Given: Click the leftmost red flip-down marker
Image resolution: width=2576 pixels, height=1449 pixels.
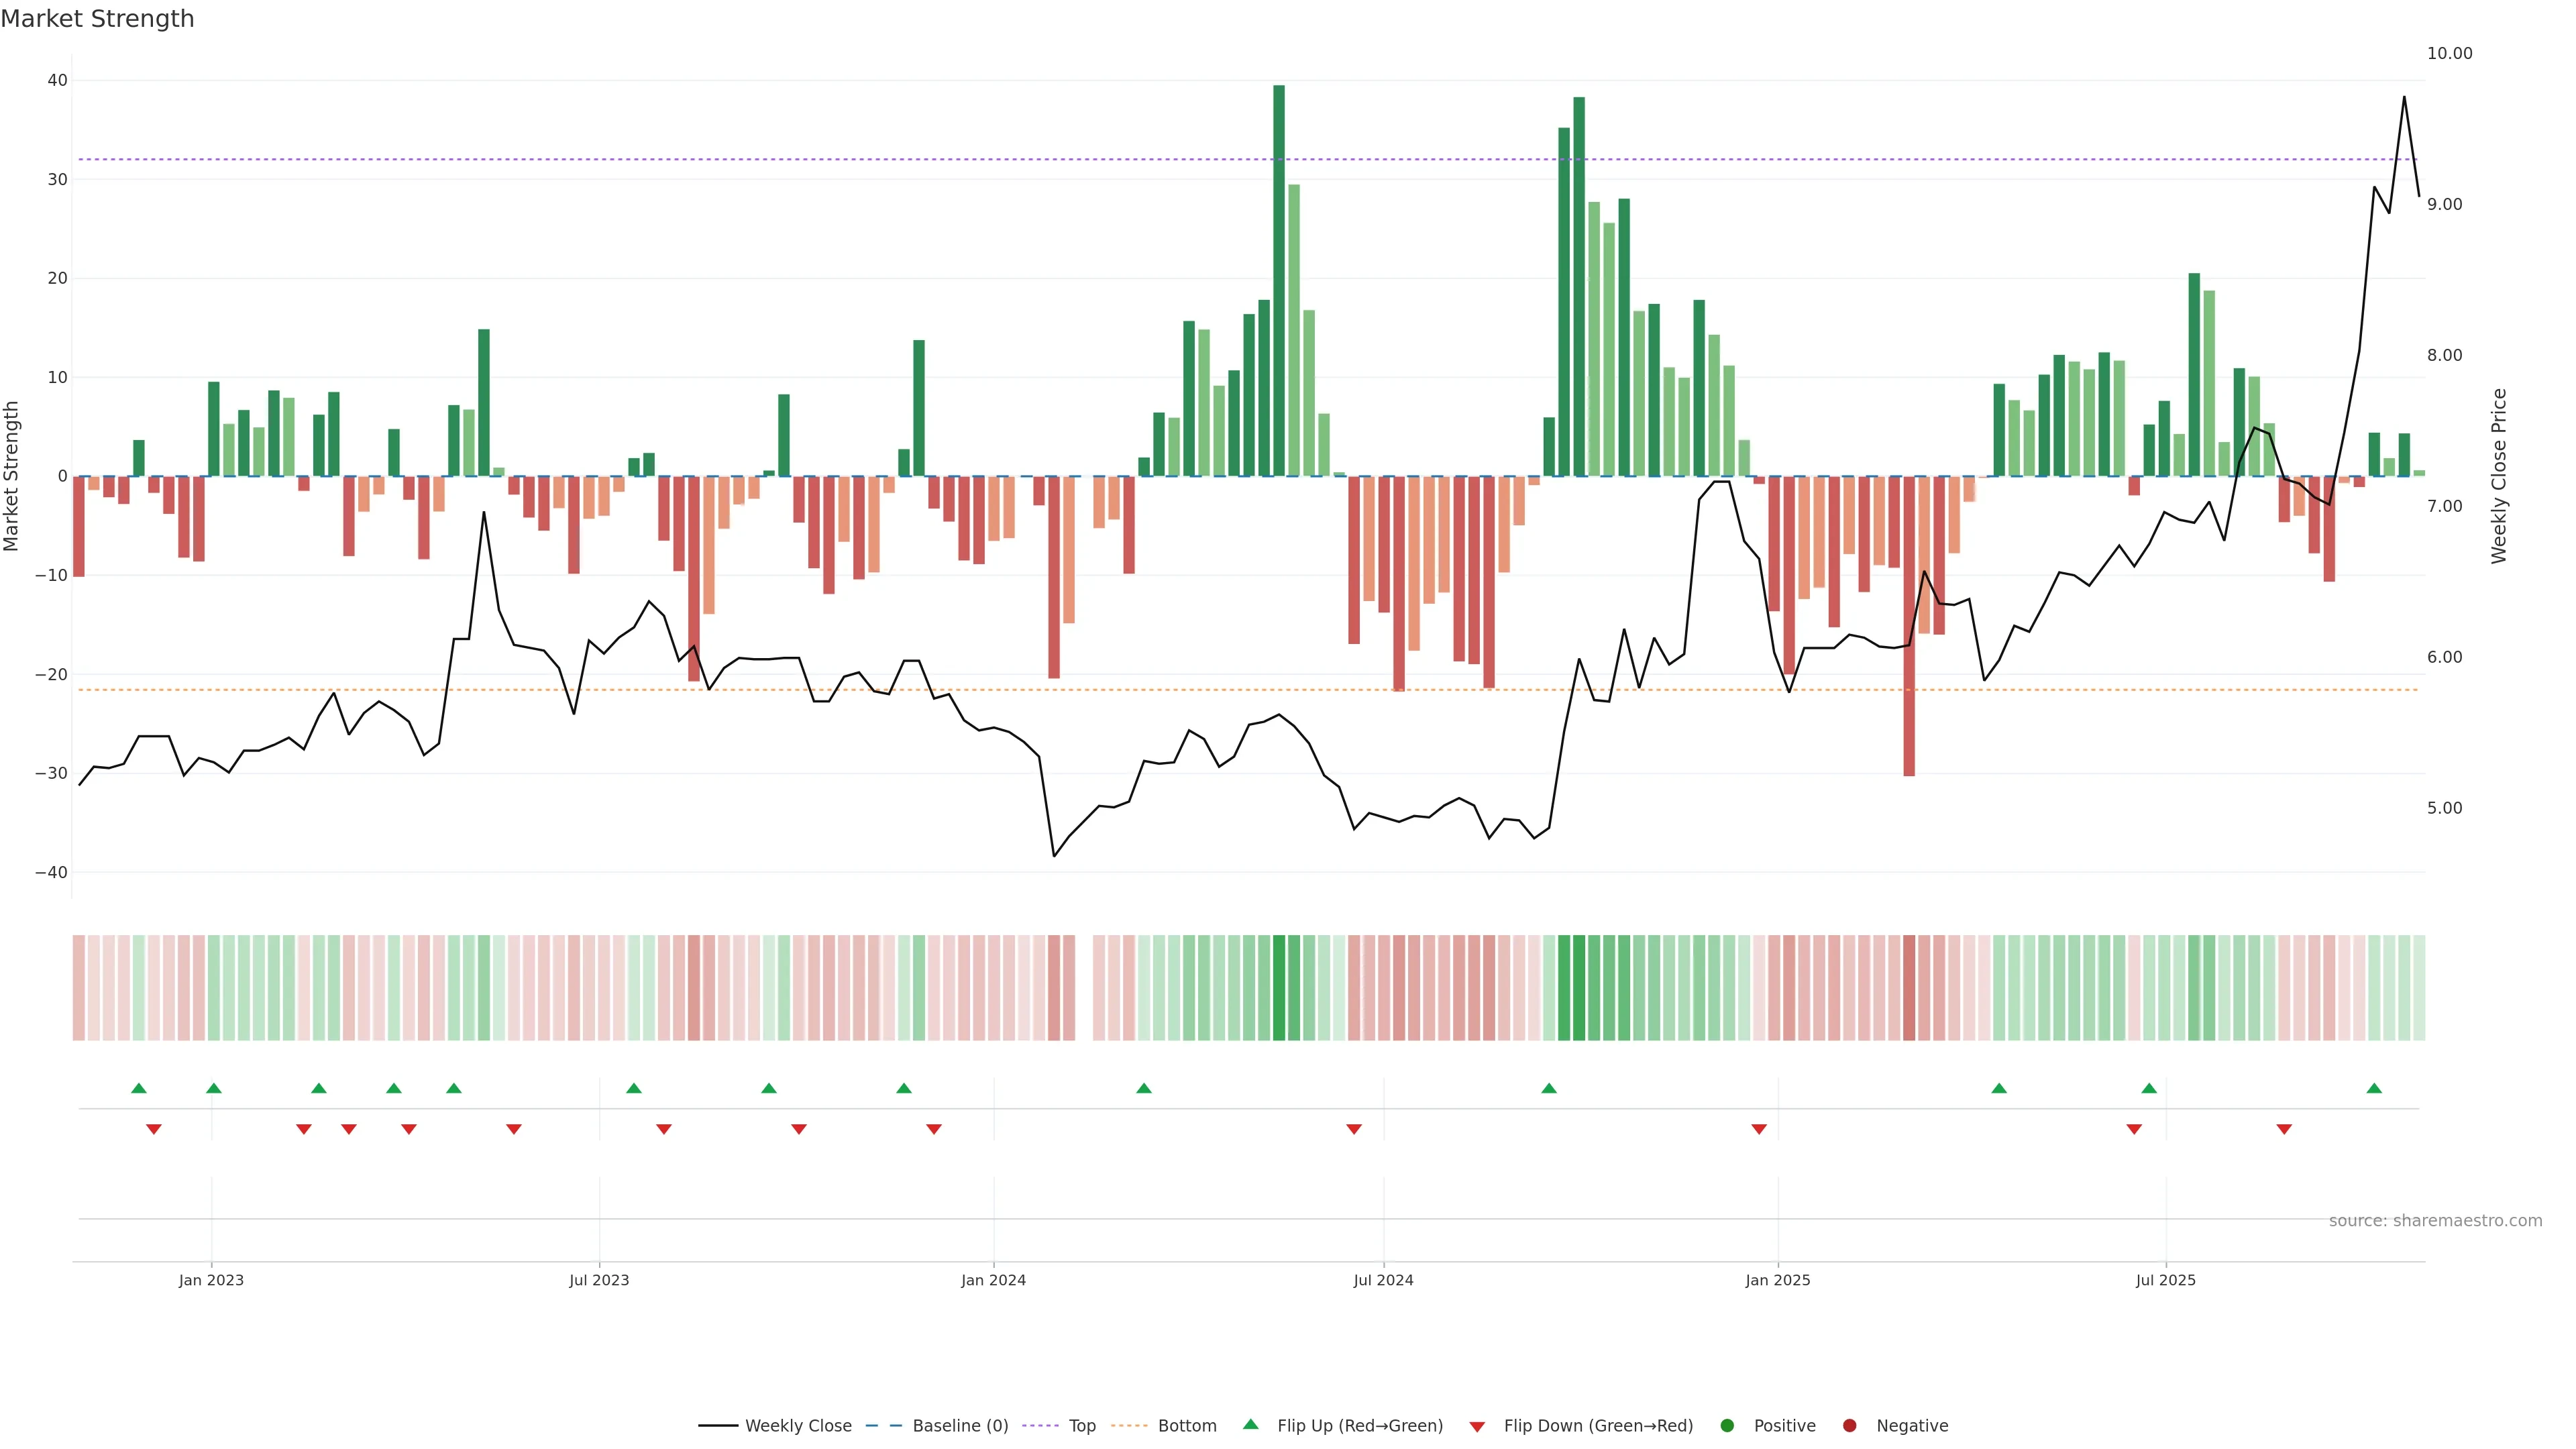Looking at the screenshot, I should click(x=154, y=1129).
